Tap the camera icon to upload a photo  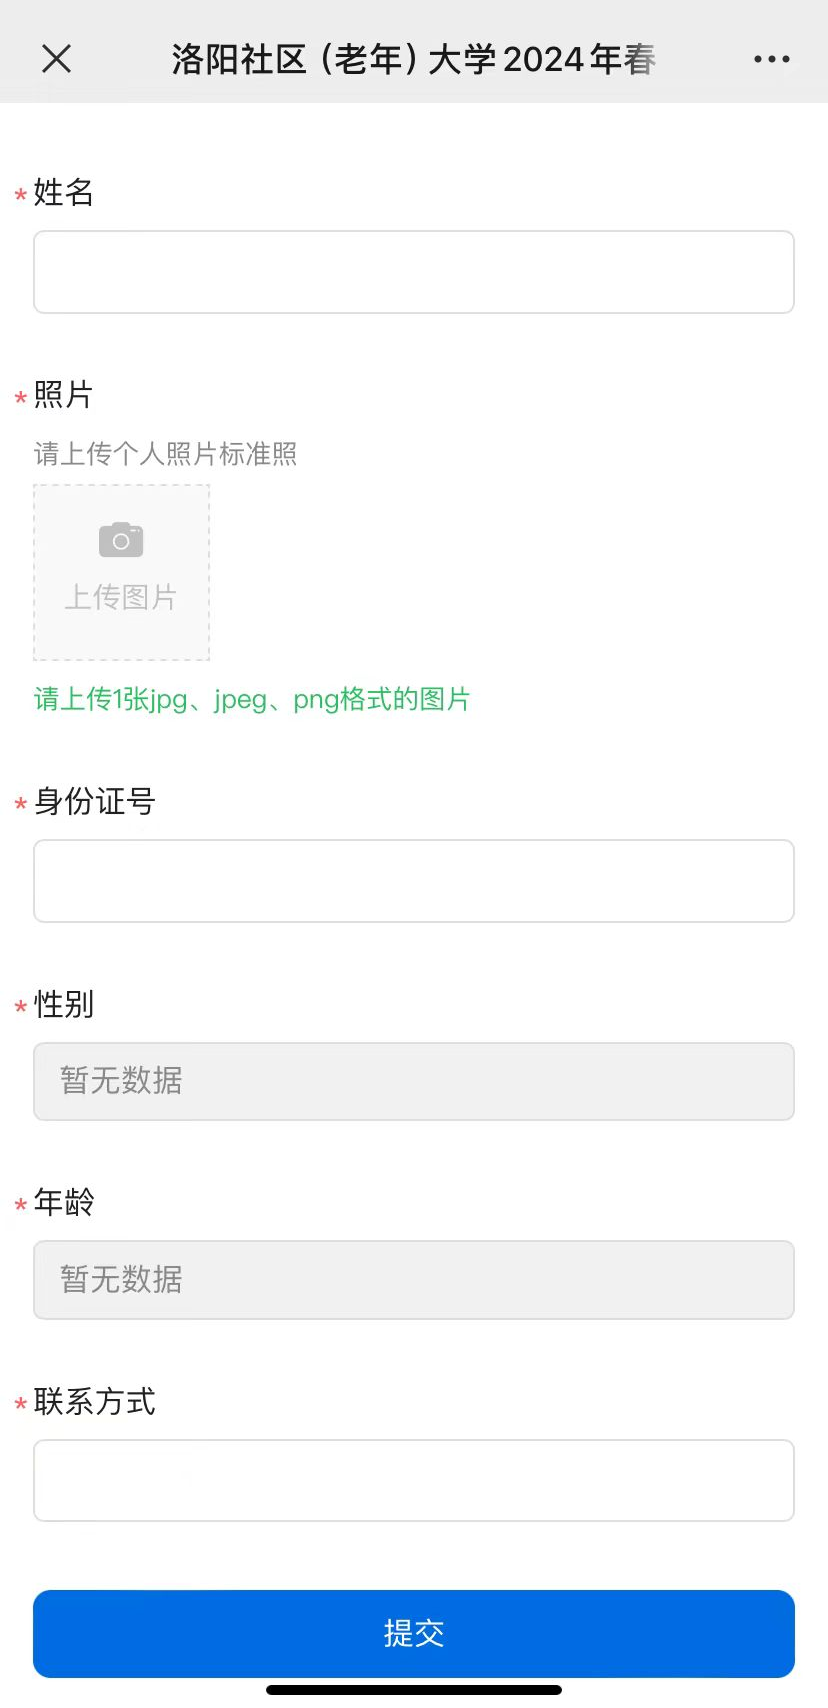(x=121, y=540)
